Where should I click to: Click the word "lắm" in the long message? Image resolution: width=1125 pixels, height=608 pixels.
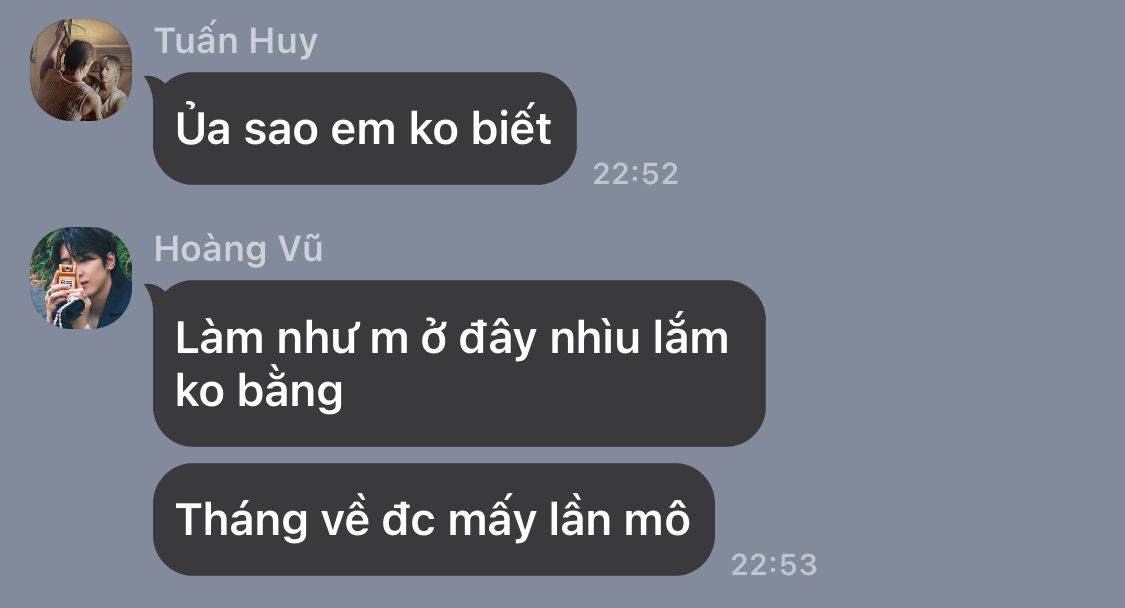(690, 335)
